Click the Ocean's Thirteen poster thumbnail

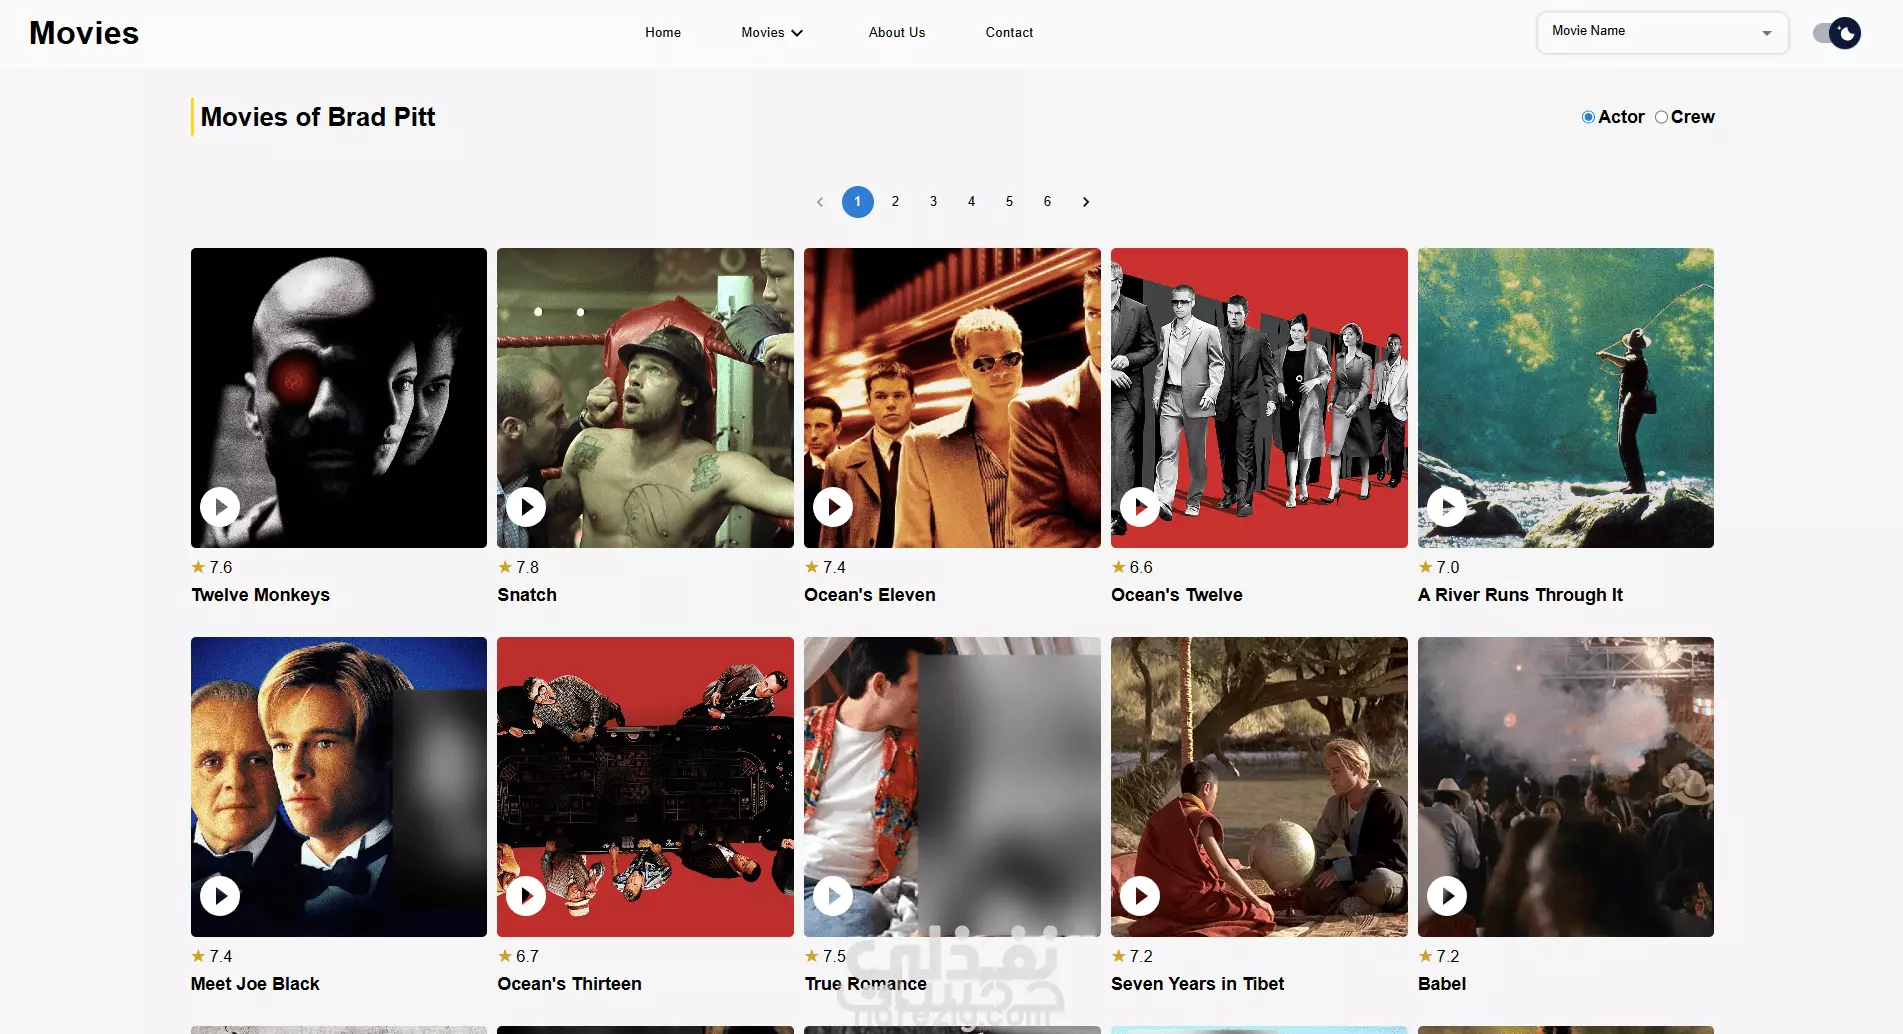click(645, 787)
